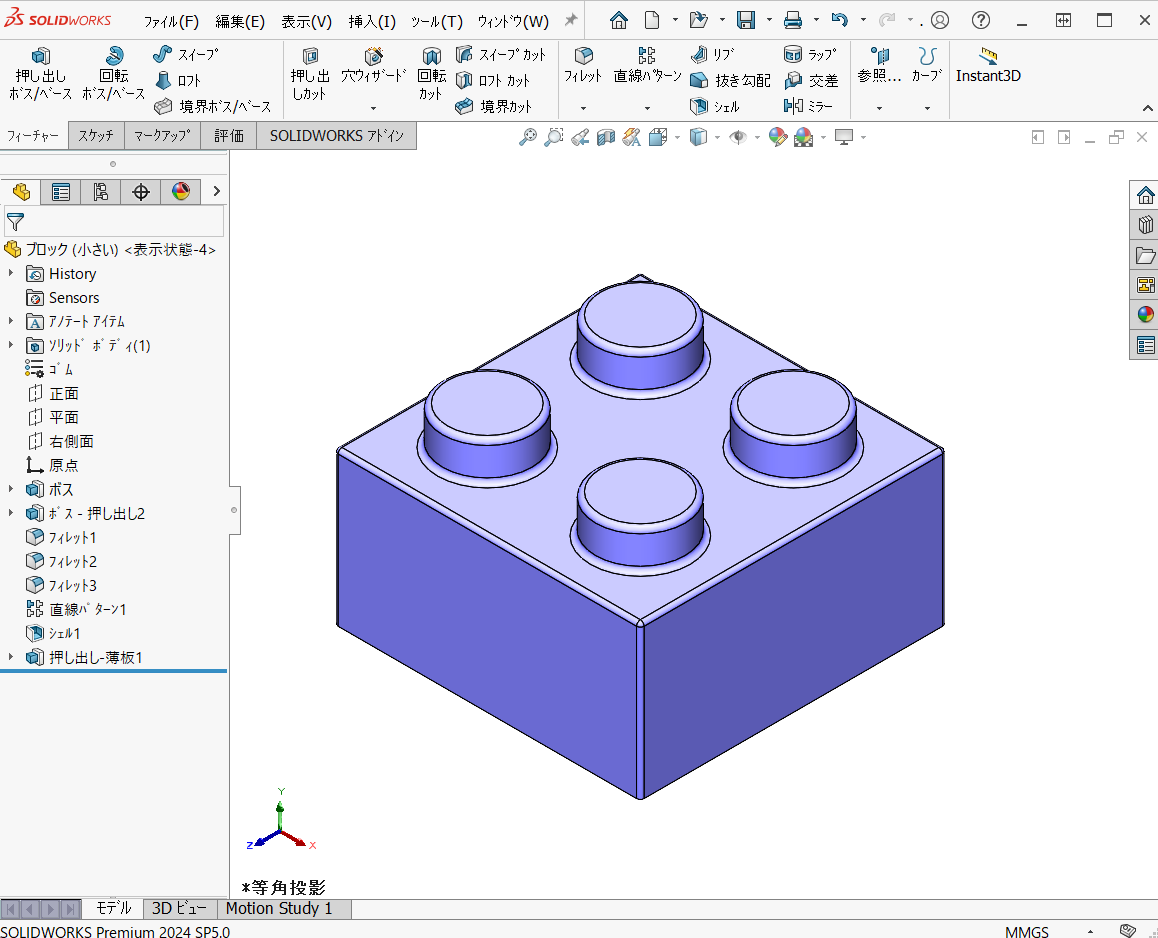Switch to the スケッチ ribbon tab
The image size is (1158, 938).
tap(96, 136)
